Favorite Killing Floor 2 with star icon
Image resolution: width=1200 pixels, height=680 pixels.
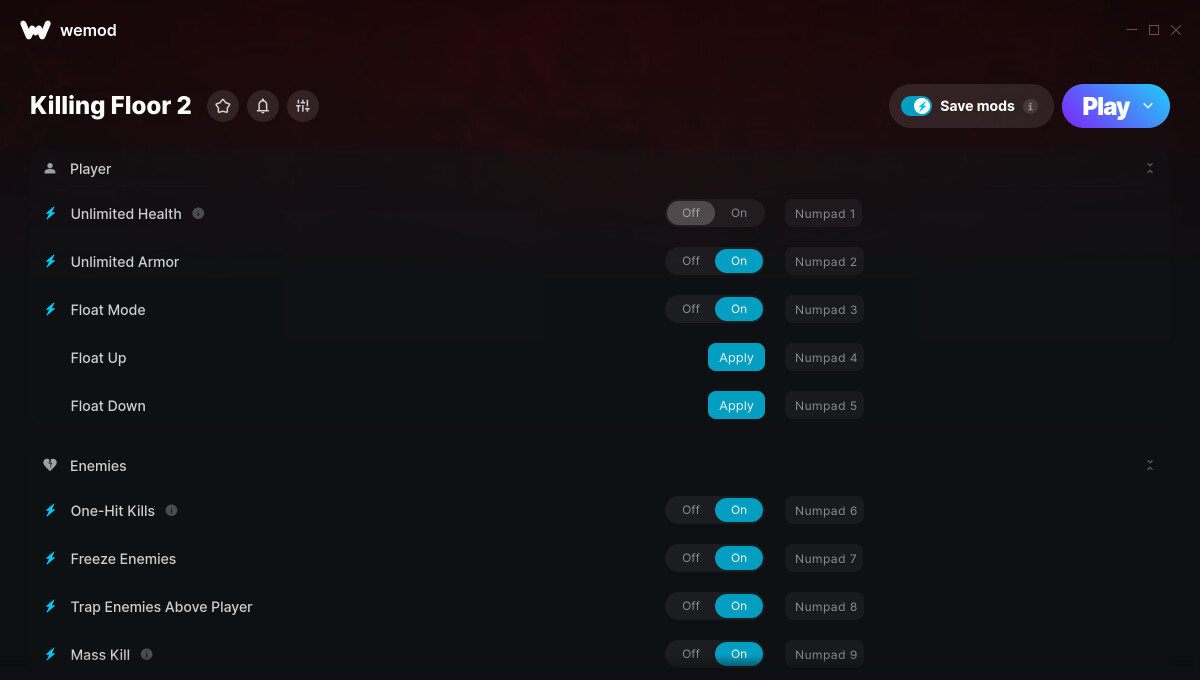tap(223, 106)
